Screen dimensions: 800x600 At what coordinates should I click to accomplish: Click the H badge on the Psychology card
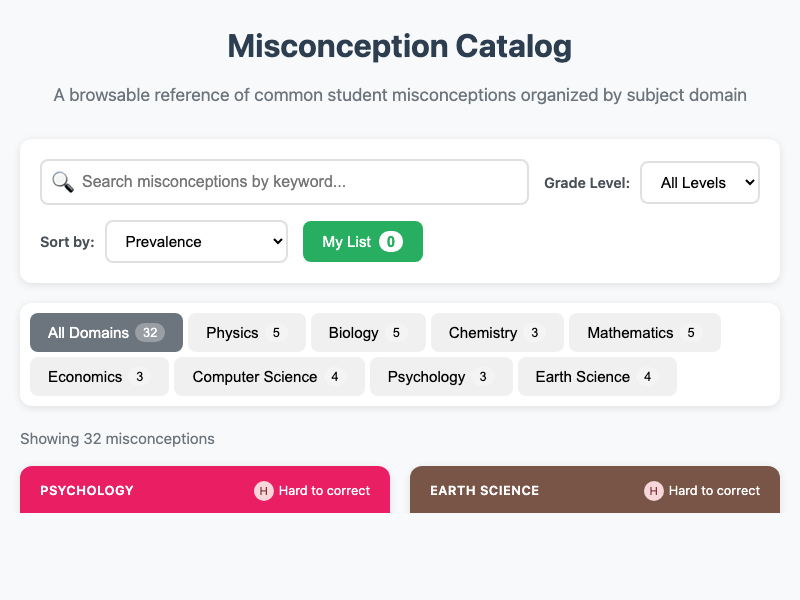(x=263, y=491)
